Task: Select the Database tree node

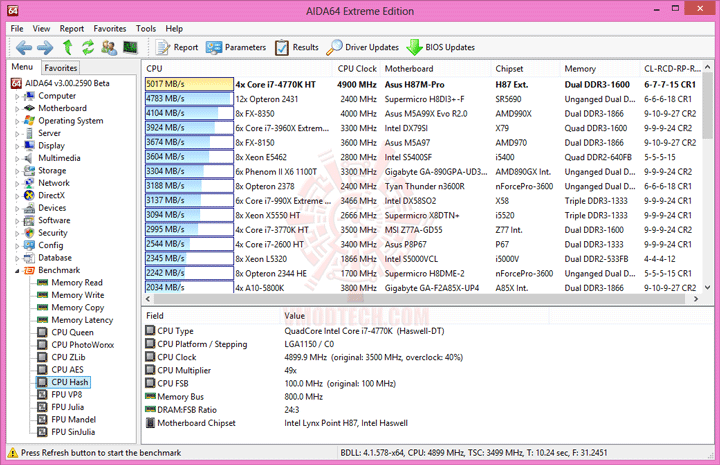Action: [x=55, y=258]
